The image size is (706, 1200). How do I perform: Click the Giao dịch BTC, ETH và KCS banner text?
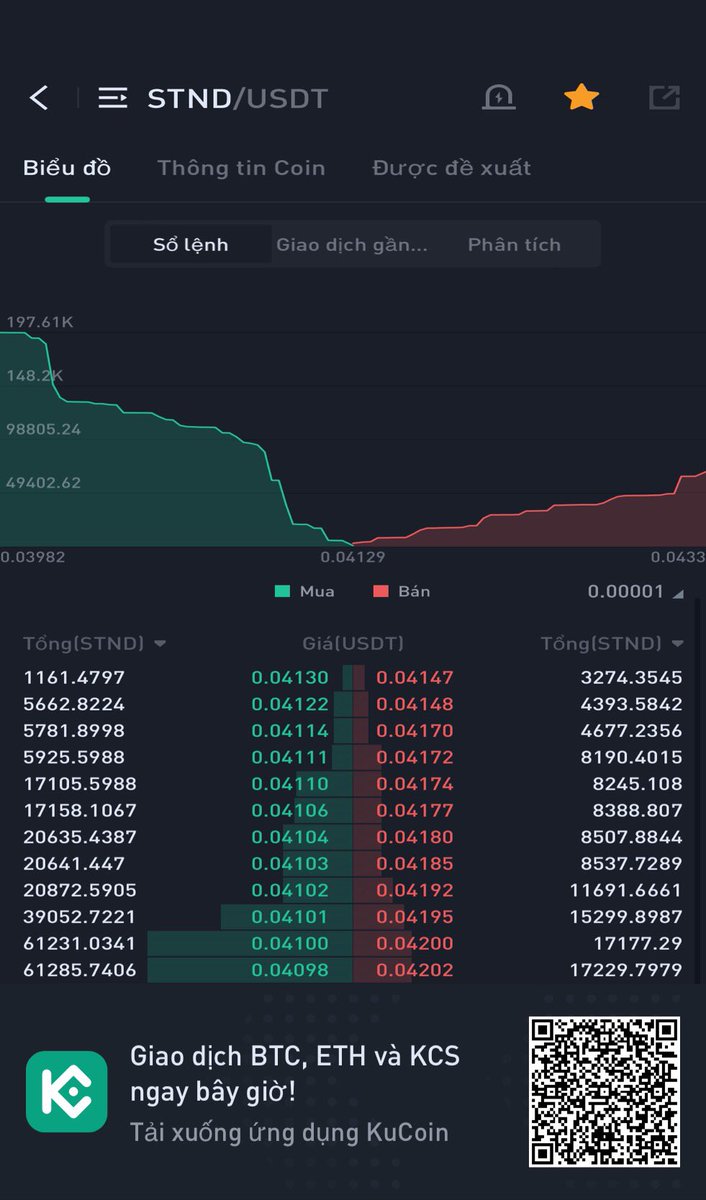(295, 1073)
